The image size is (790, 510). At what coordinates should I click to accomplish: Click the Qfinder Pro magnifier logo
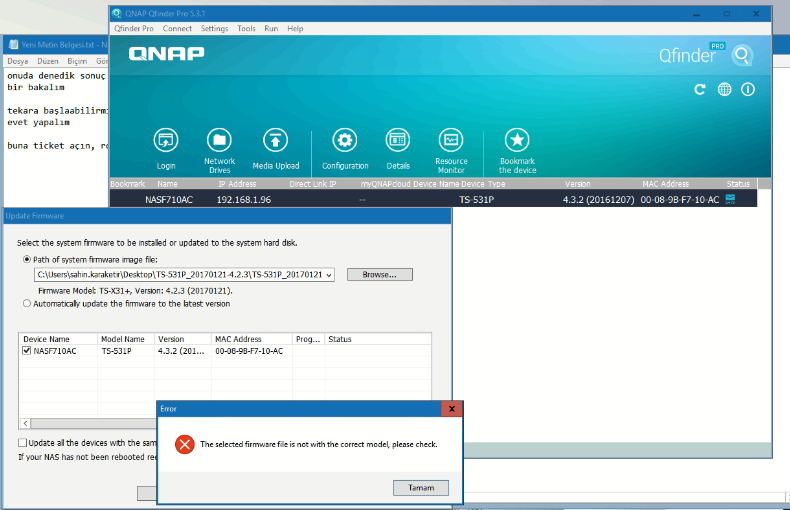pyautogui.click(x=743, y=54)
